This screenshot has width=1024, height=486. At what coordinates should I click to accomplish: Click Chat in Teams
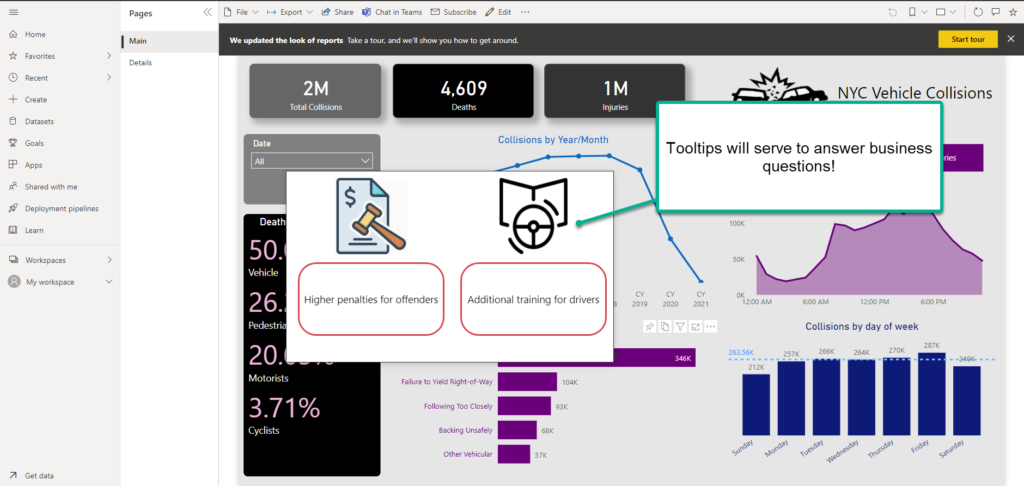392,12
